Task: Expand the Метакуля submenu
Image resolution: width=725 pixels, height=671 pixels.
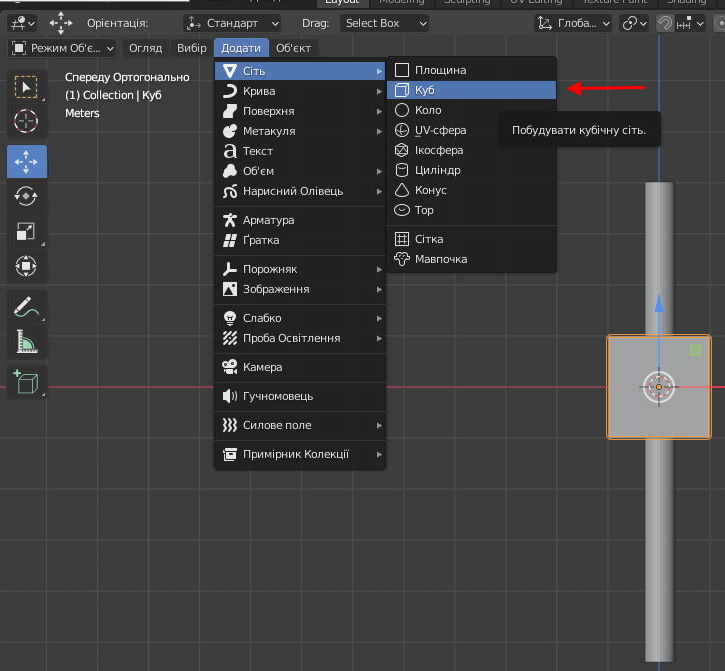Action: [x=301, y=131]
